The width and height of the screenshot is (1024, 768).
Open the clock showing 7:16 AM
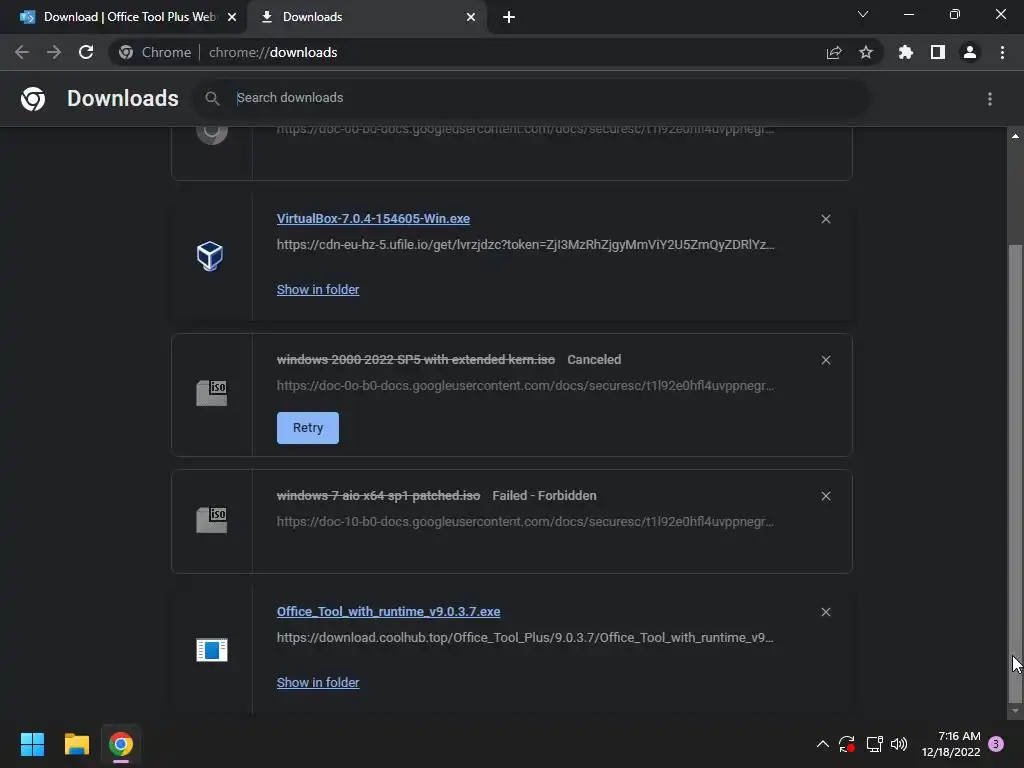(951, 744)
